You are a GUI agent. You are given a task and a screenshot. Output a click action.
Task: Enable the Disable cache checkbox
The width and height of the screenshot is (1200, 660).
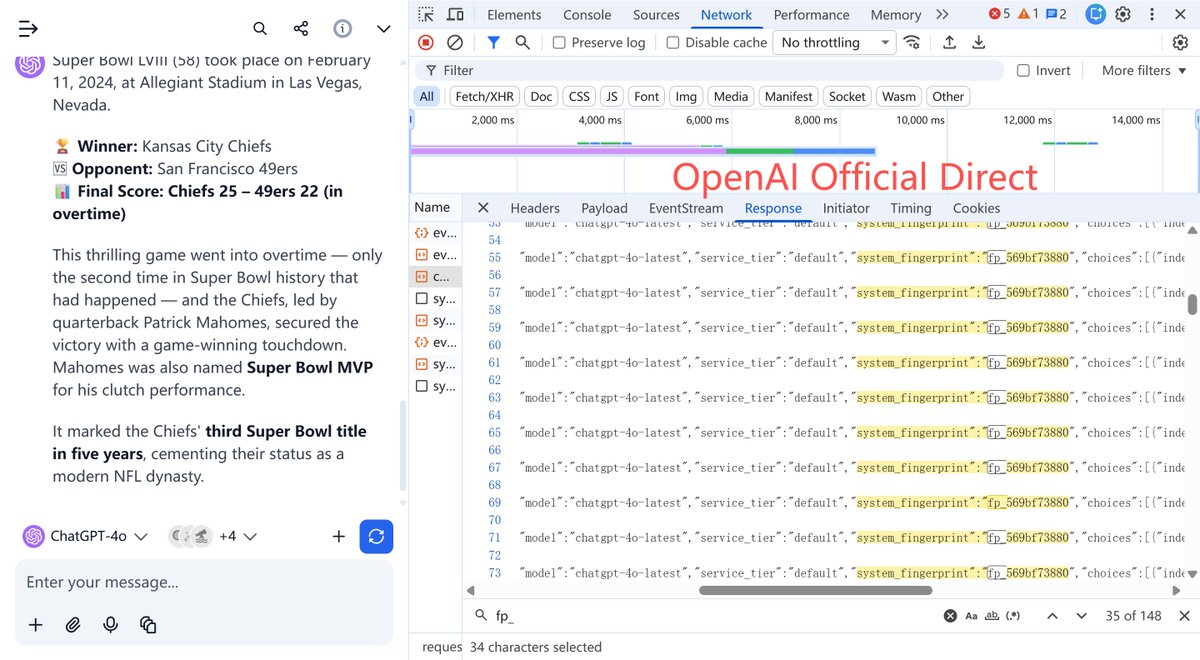672,42
